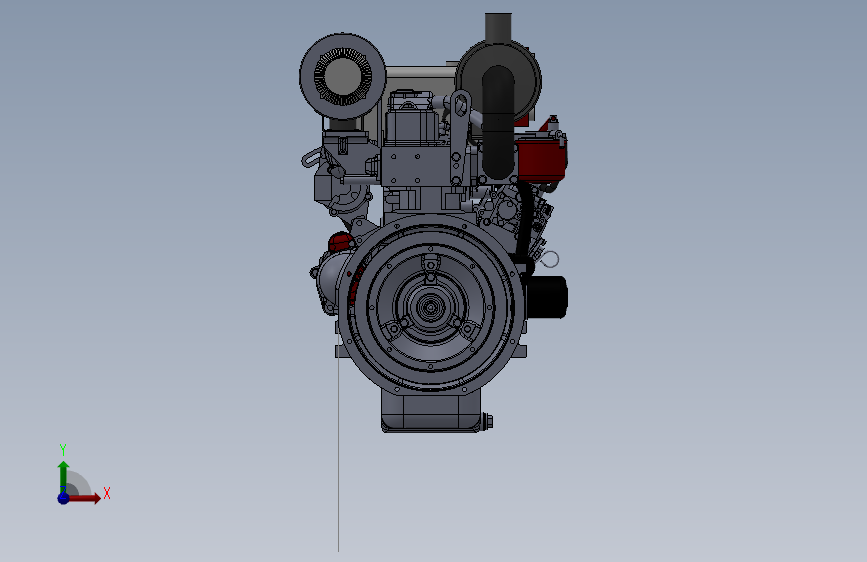867x562 pixels.
Task: Click the green Y axis arrow of the triad
Action: pyautogui.click(x=63, y=476)
